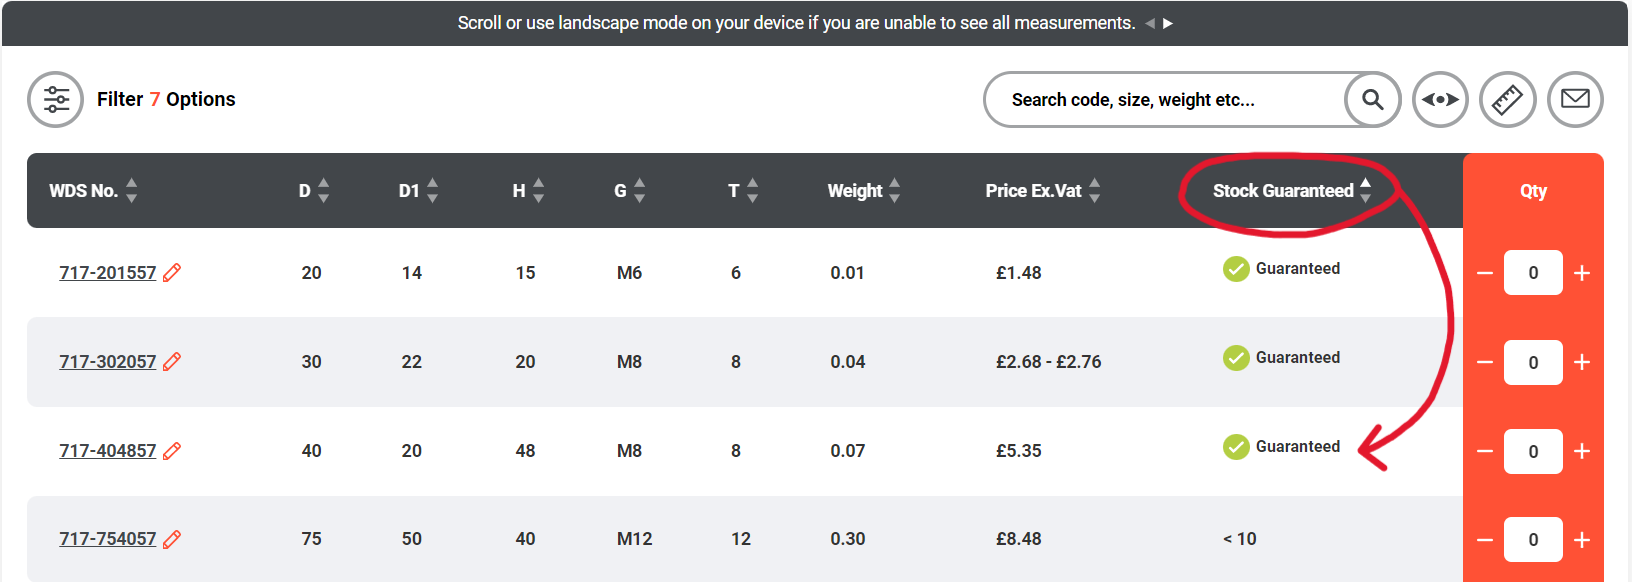This screenshot has height=582, width=1632.
Task: Click the M12 thread size cell
Action: click(x=634, y=539)
